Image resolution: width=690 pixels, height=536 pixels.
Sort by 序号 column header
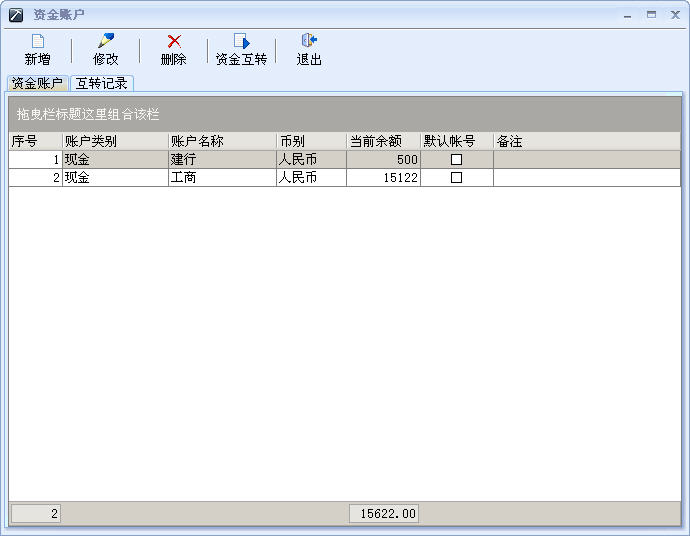(36, 141)
